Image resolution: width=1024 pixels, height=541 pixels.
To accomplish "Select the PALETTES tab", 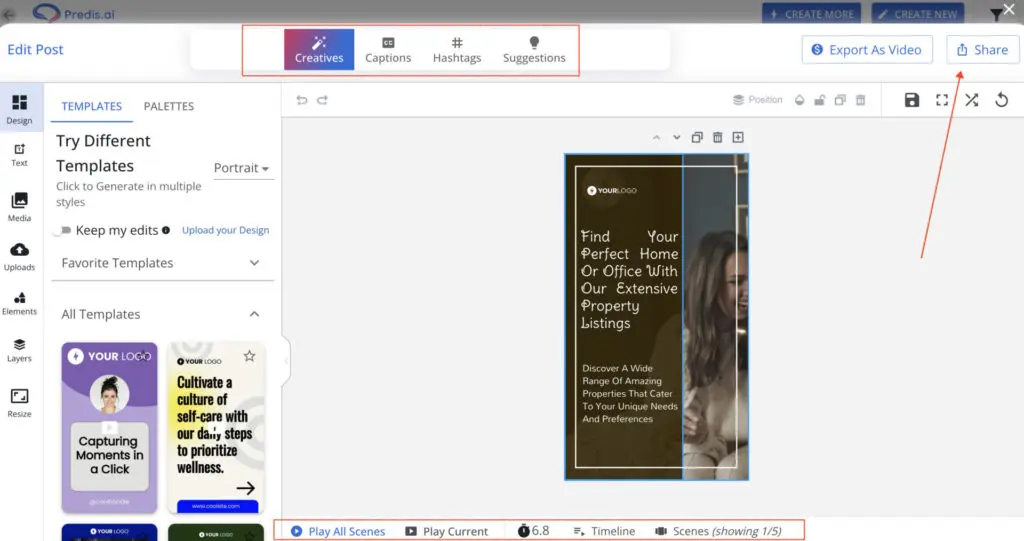I will click(168, 106).
